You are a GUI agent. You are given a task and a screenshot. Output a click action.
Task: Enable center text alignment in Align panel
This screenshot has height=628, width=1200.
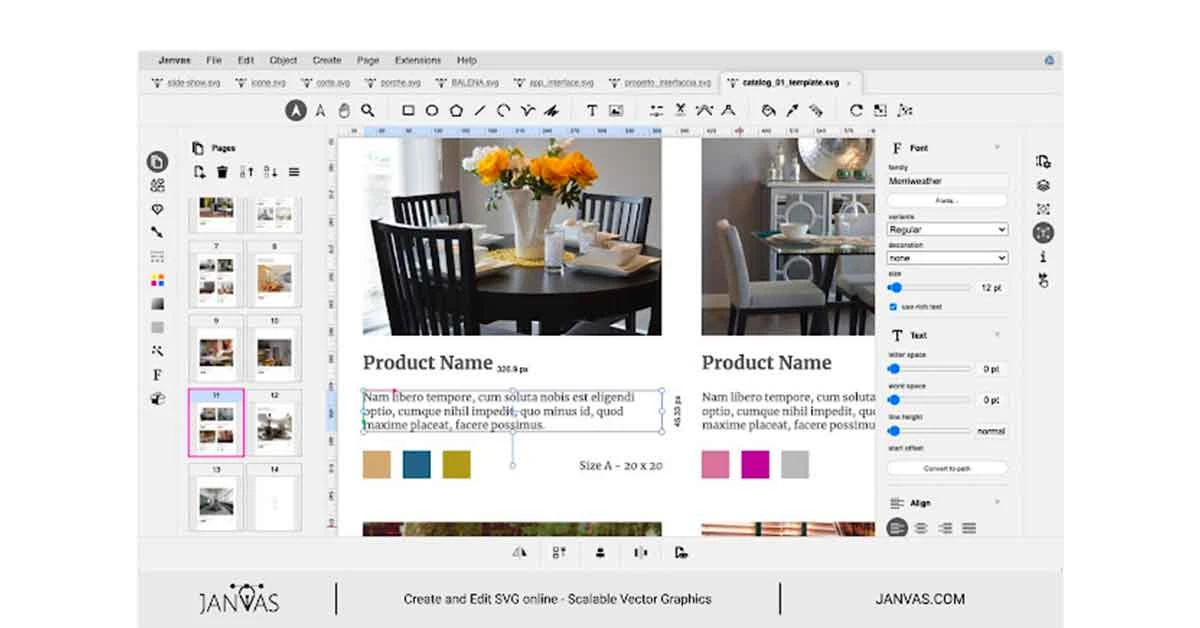tap(921, 527)
